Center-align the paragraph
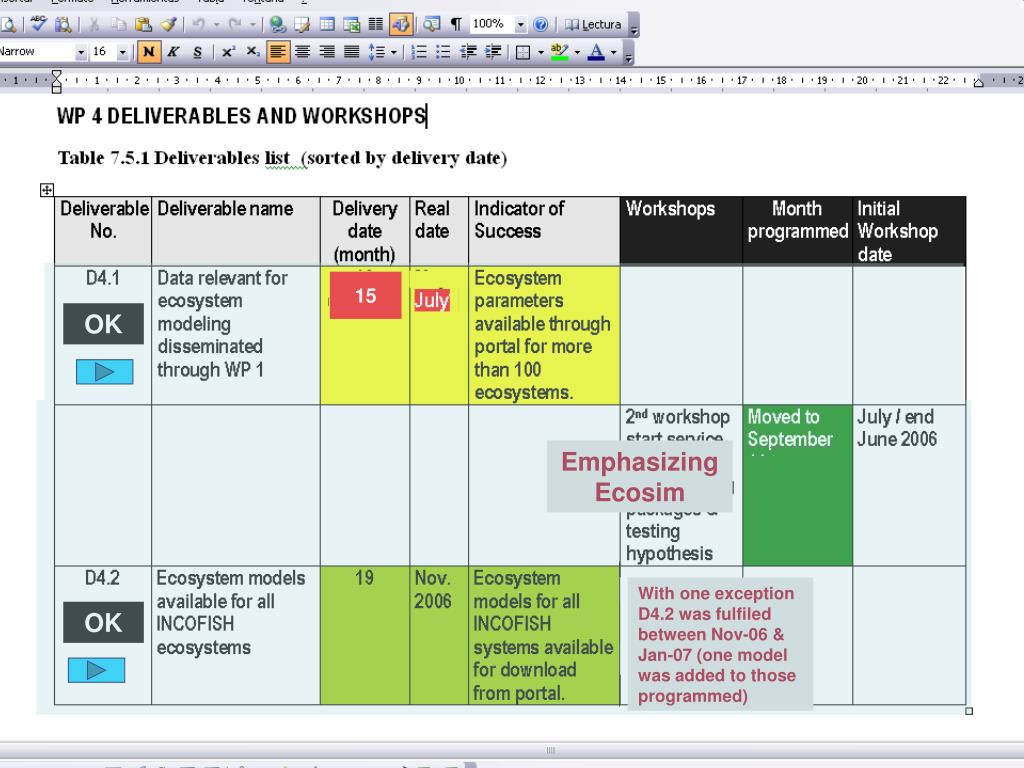This screenshot has width=1024, height=768. (x=302, y=52)
